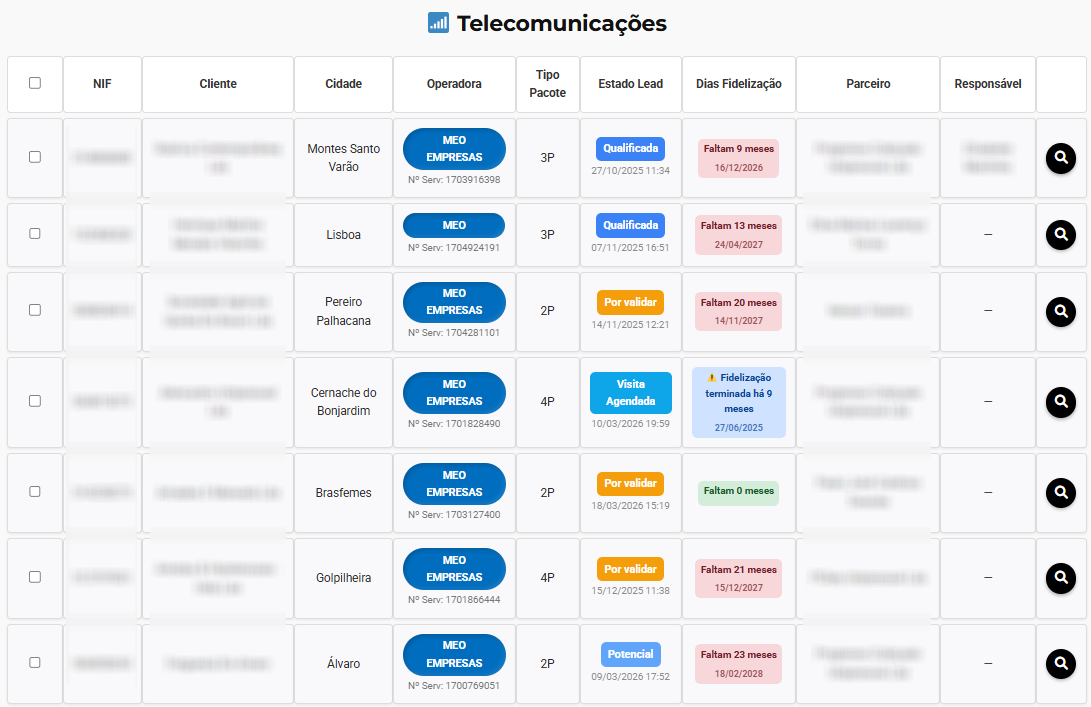The height and width of the screenshot is (707, 1091).
Task: Select the Golpilheira row checkbox
Action: pos(35,577)
